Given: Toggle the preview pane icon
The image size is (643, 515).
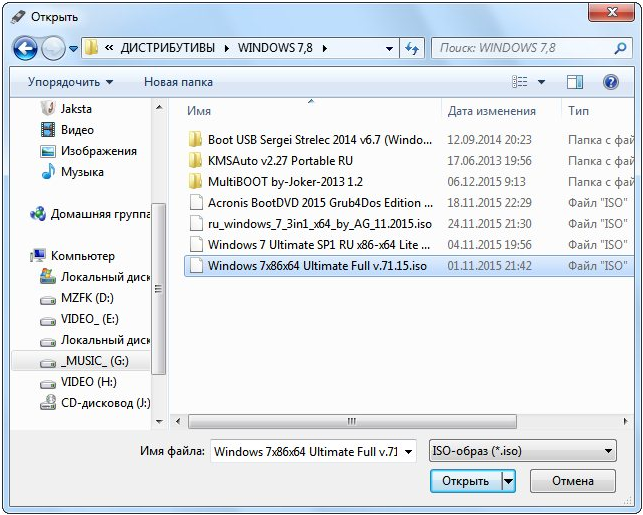Looking at the screenshot, I should [575, 82].
